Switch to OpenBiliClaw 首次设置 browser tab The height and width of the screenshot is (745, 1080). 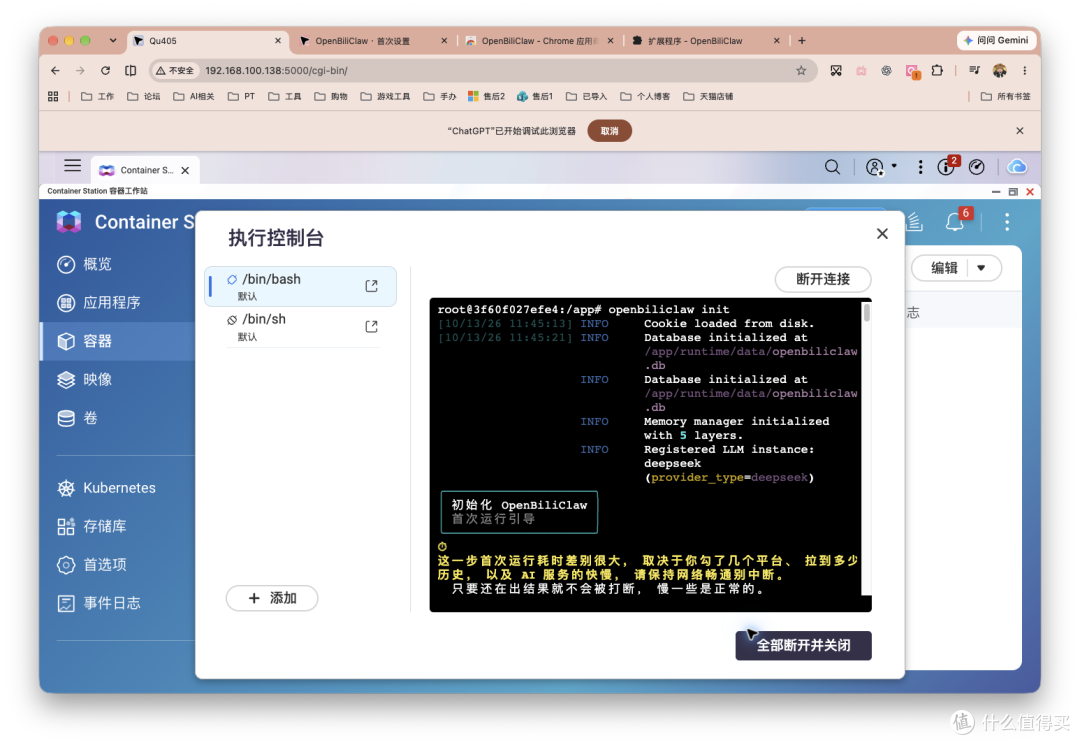pos(372,41)
